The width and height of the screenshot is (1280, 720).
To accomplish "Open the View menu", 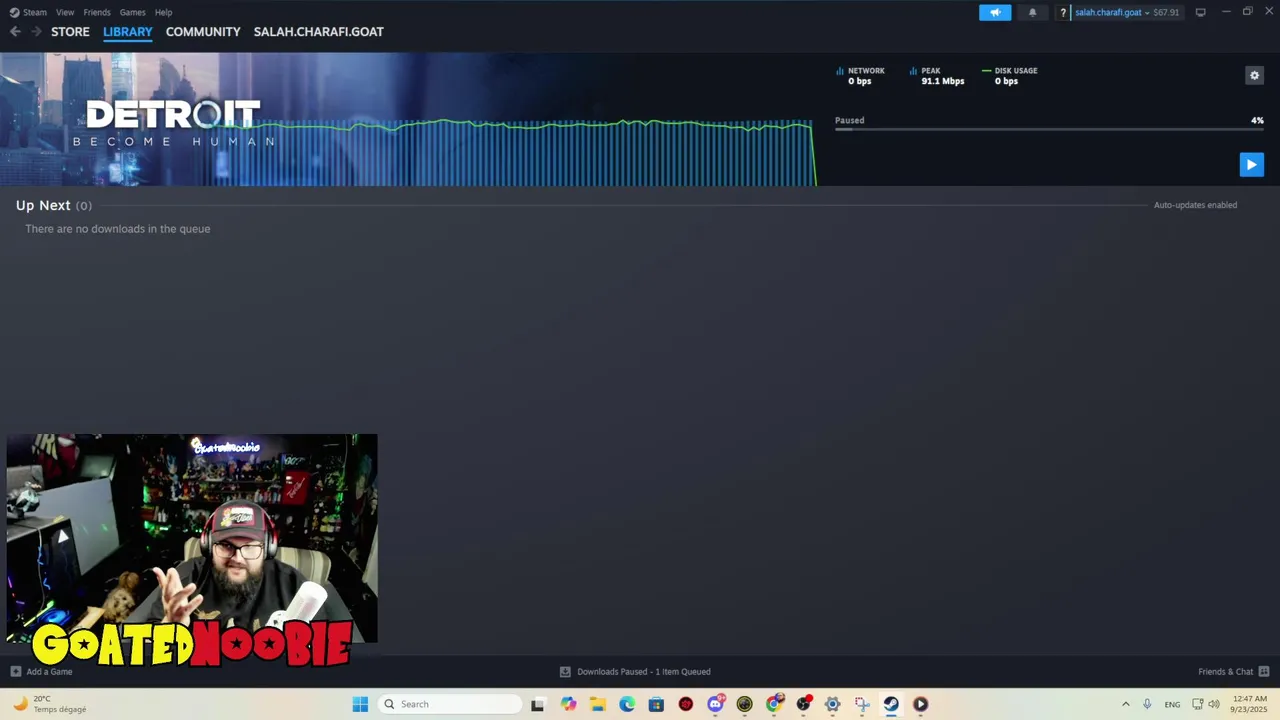I will (65, 12).
